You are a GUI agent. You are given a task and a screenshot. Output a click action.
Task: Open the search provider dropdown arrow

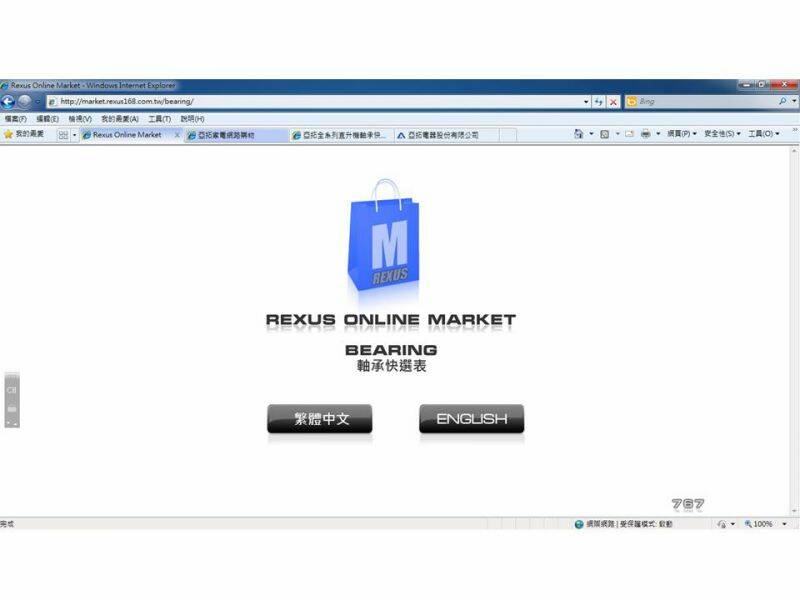point(794,102)
